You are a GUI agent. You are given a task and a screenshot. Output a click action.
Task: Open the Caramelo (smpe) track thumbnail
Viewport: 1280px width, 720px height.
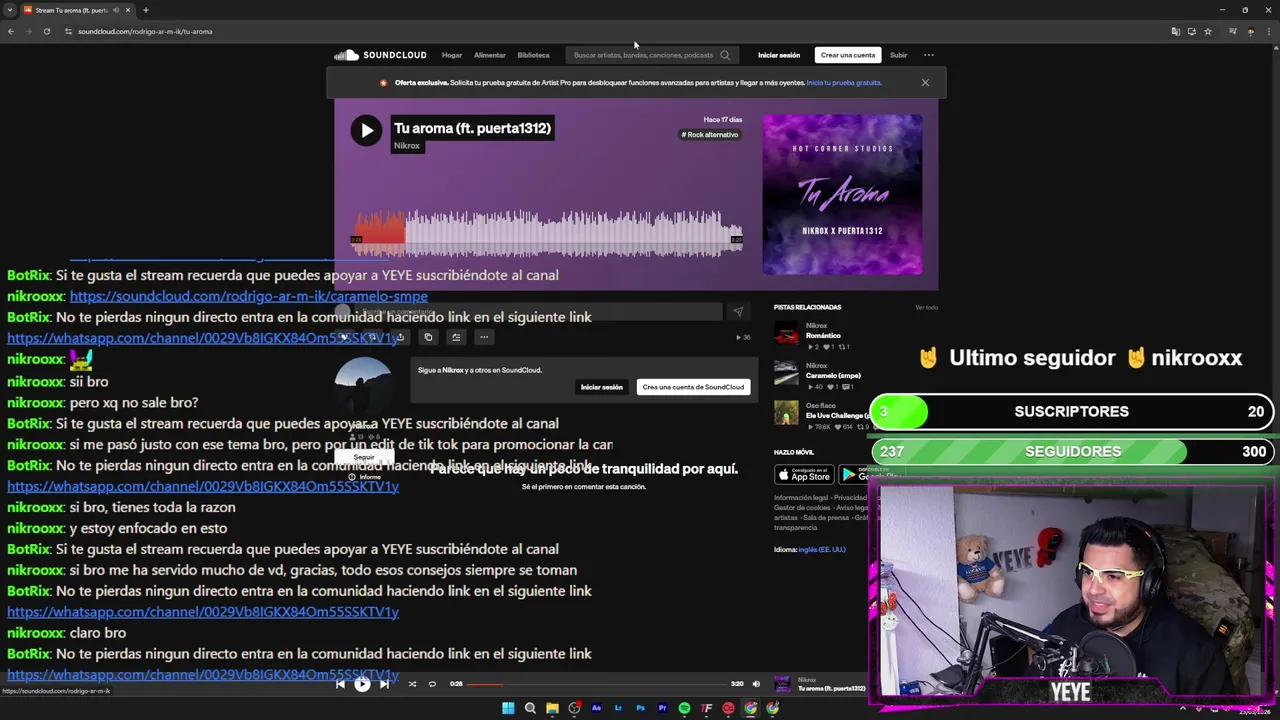787,373
